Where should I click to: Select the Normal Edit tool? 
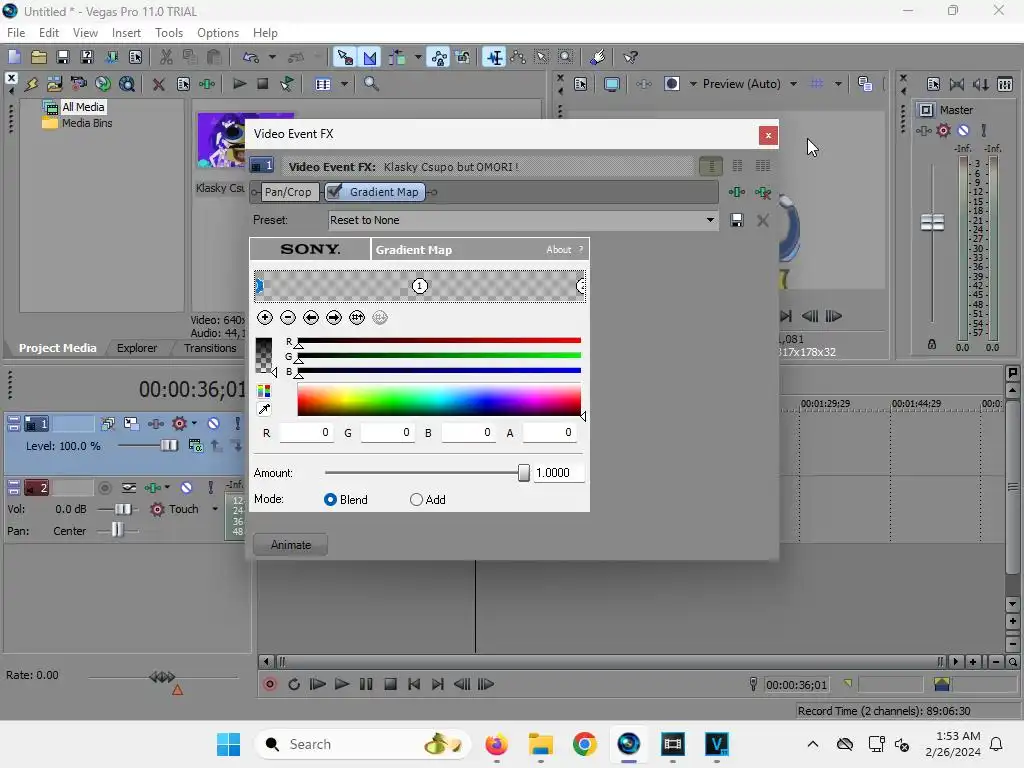(x=494, y=57)
